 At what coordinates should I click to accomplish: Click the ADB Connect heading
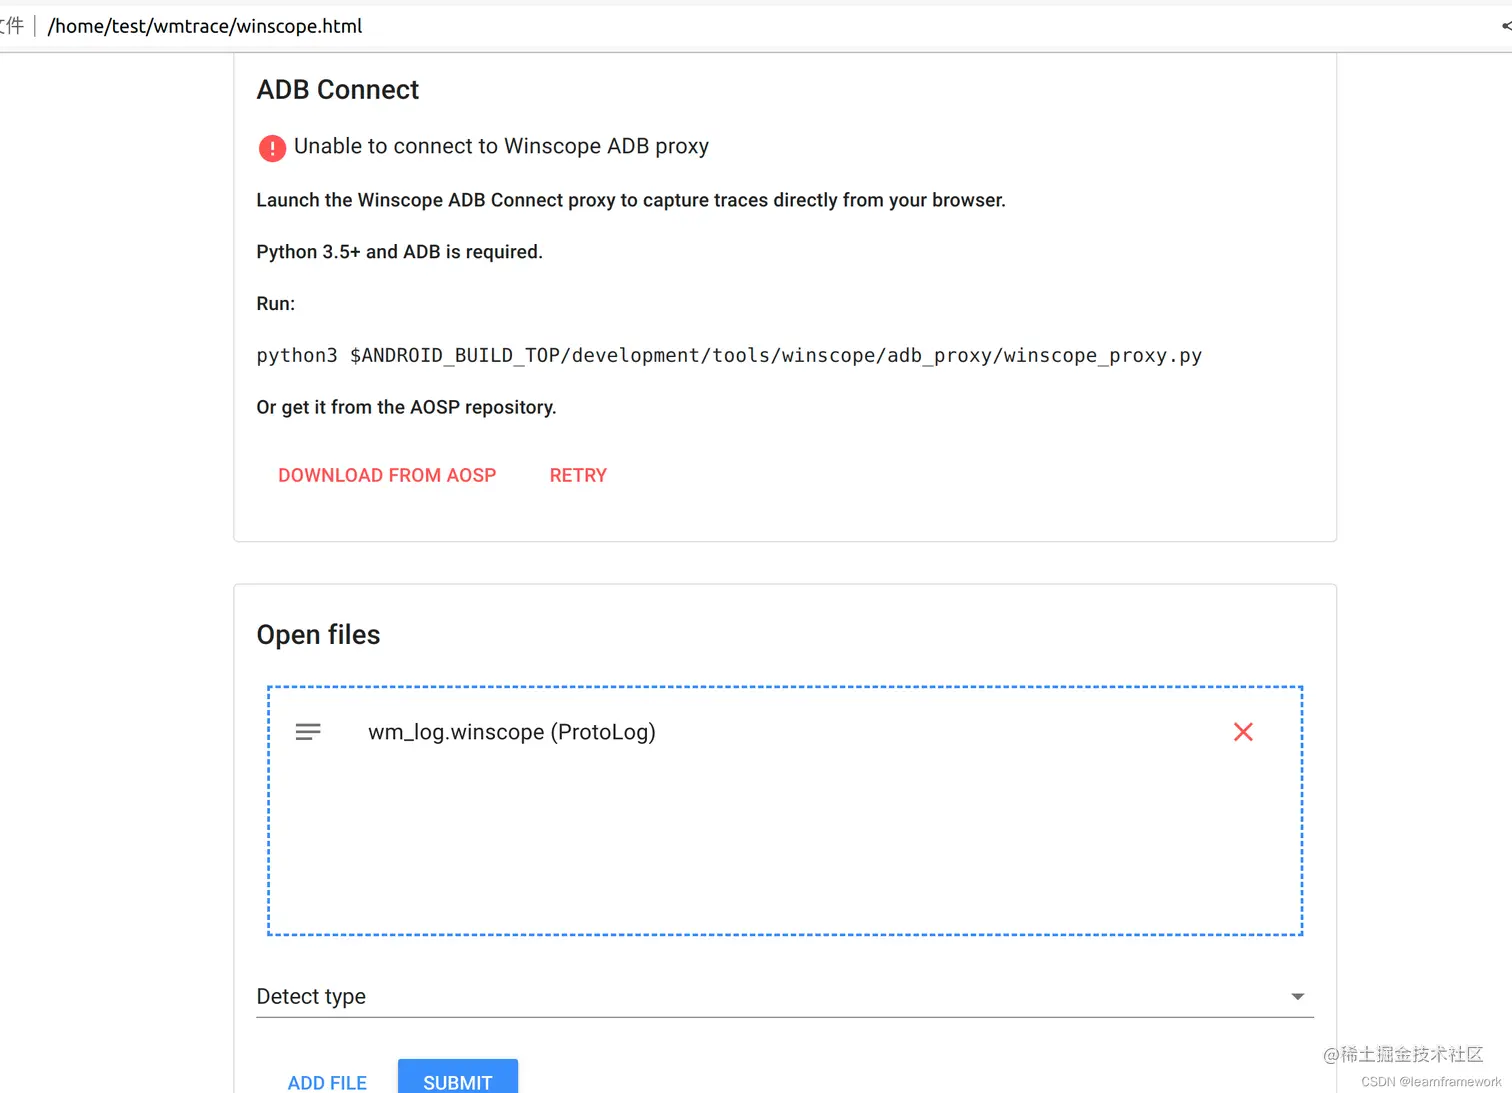338,90
